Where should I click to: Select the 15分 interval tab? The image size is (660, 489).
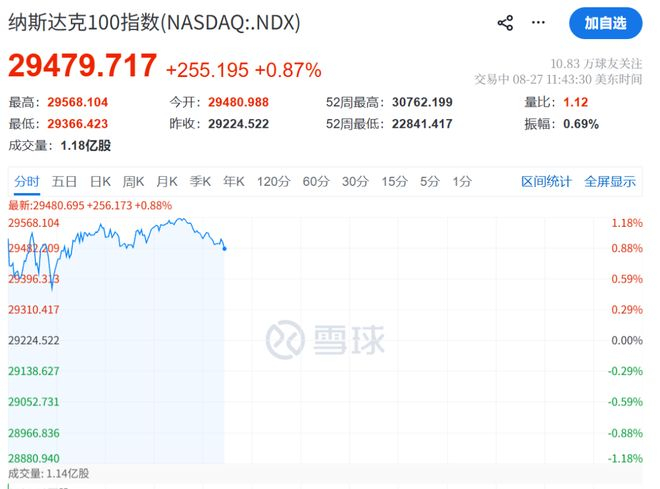click(394, 181)
